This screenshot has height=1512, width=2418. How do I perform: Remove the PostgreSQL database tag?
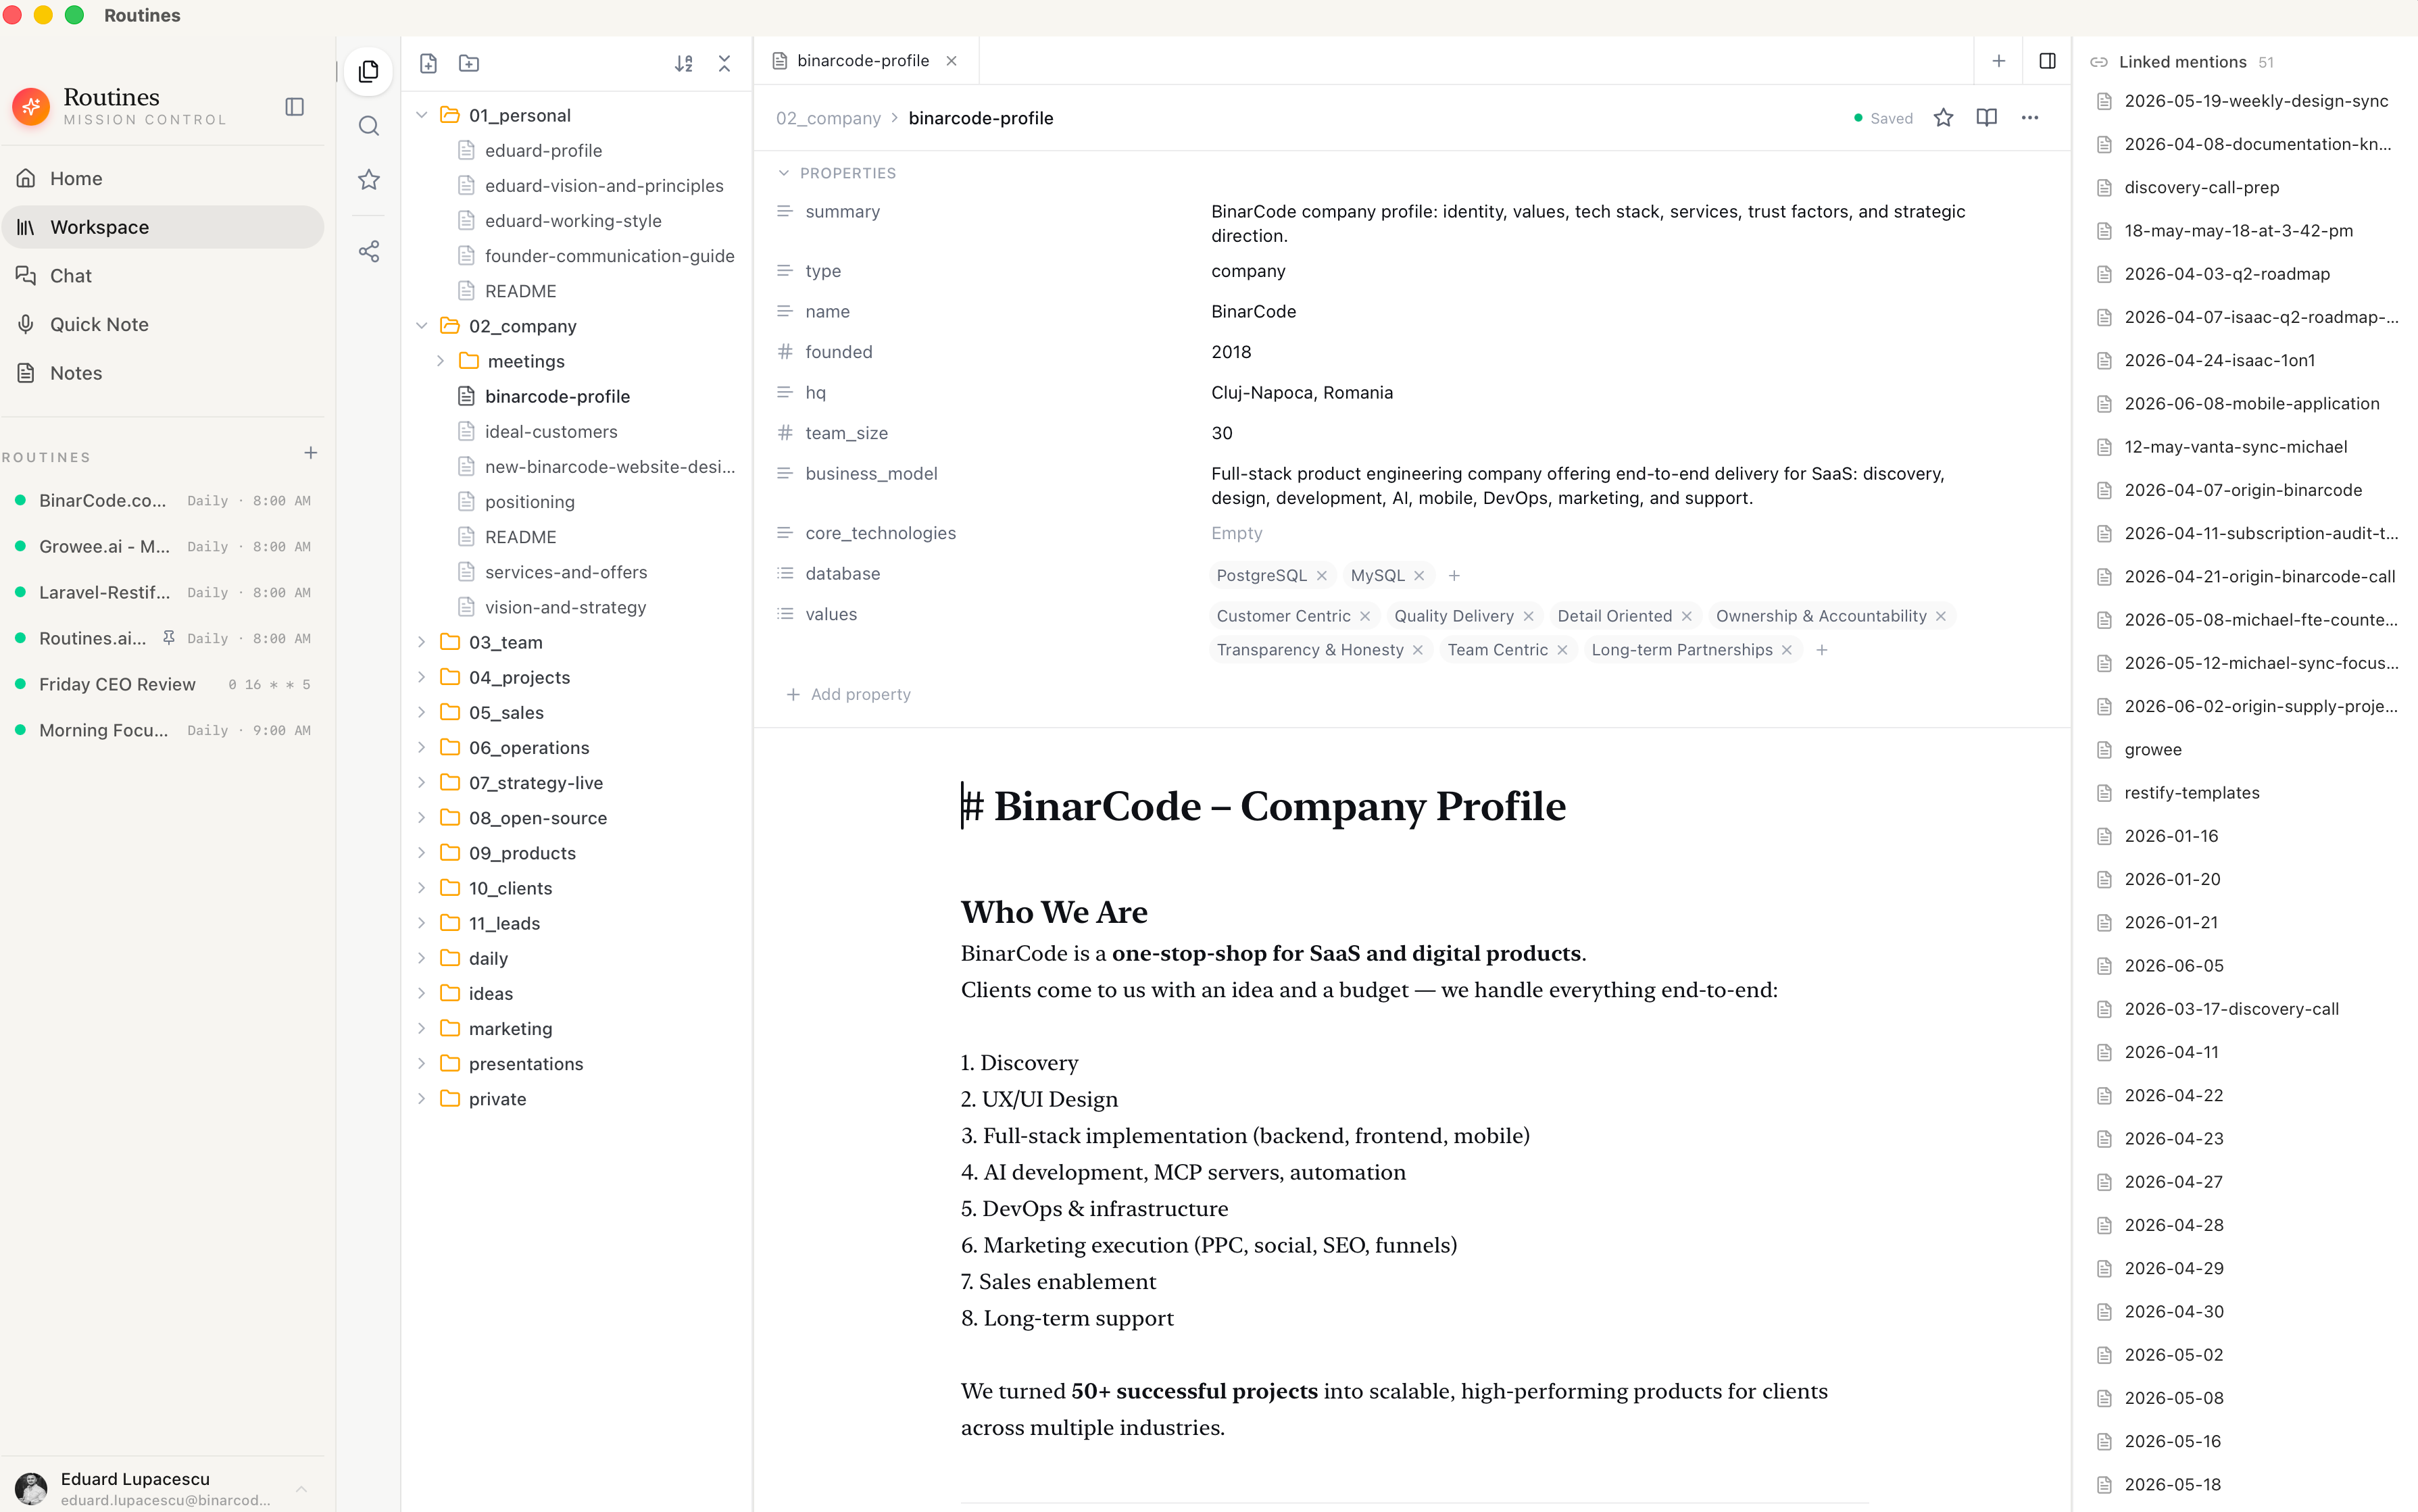point(1322,575)
